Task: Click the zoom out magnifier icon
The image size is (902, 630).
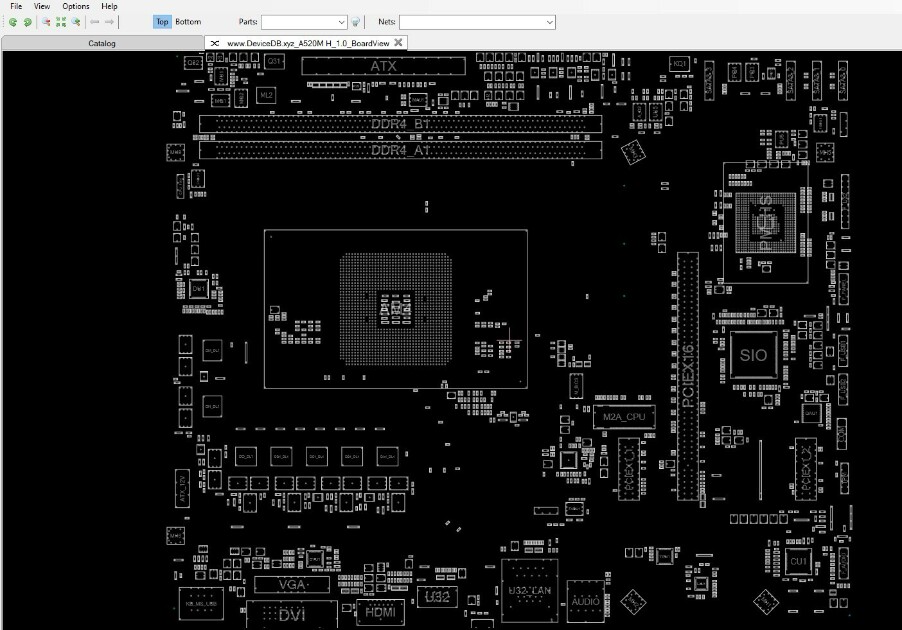Action: click(x=46, y=22)
